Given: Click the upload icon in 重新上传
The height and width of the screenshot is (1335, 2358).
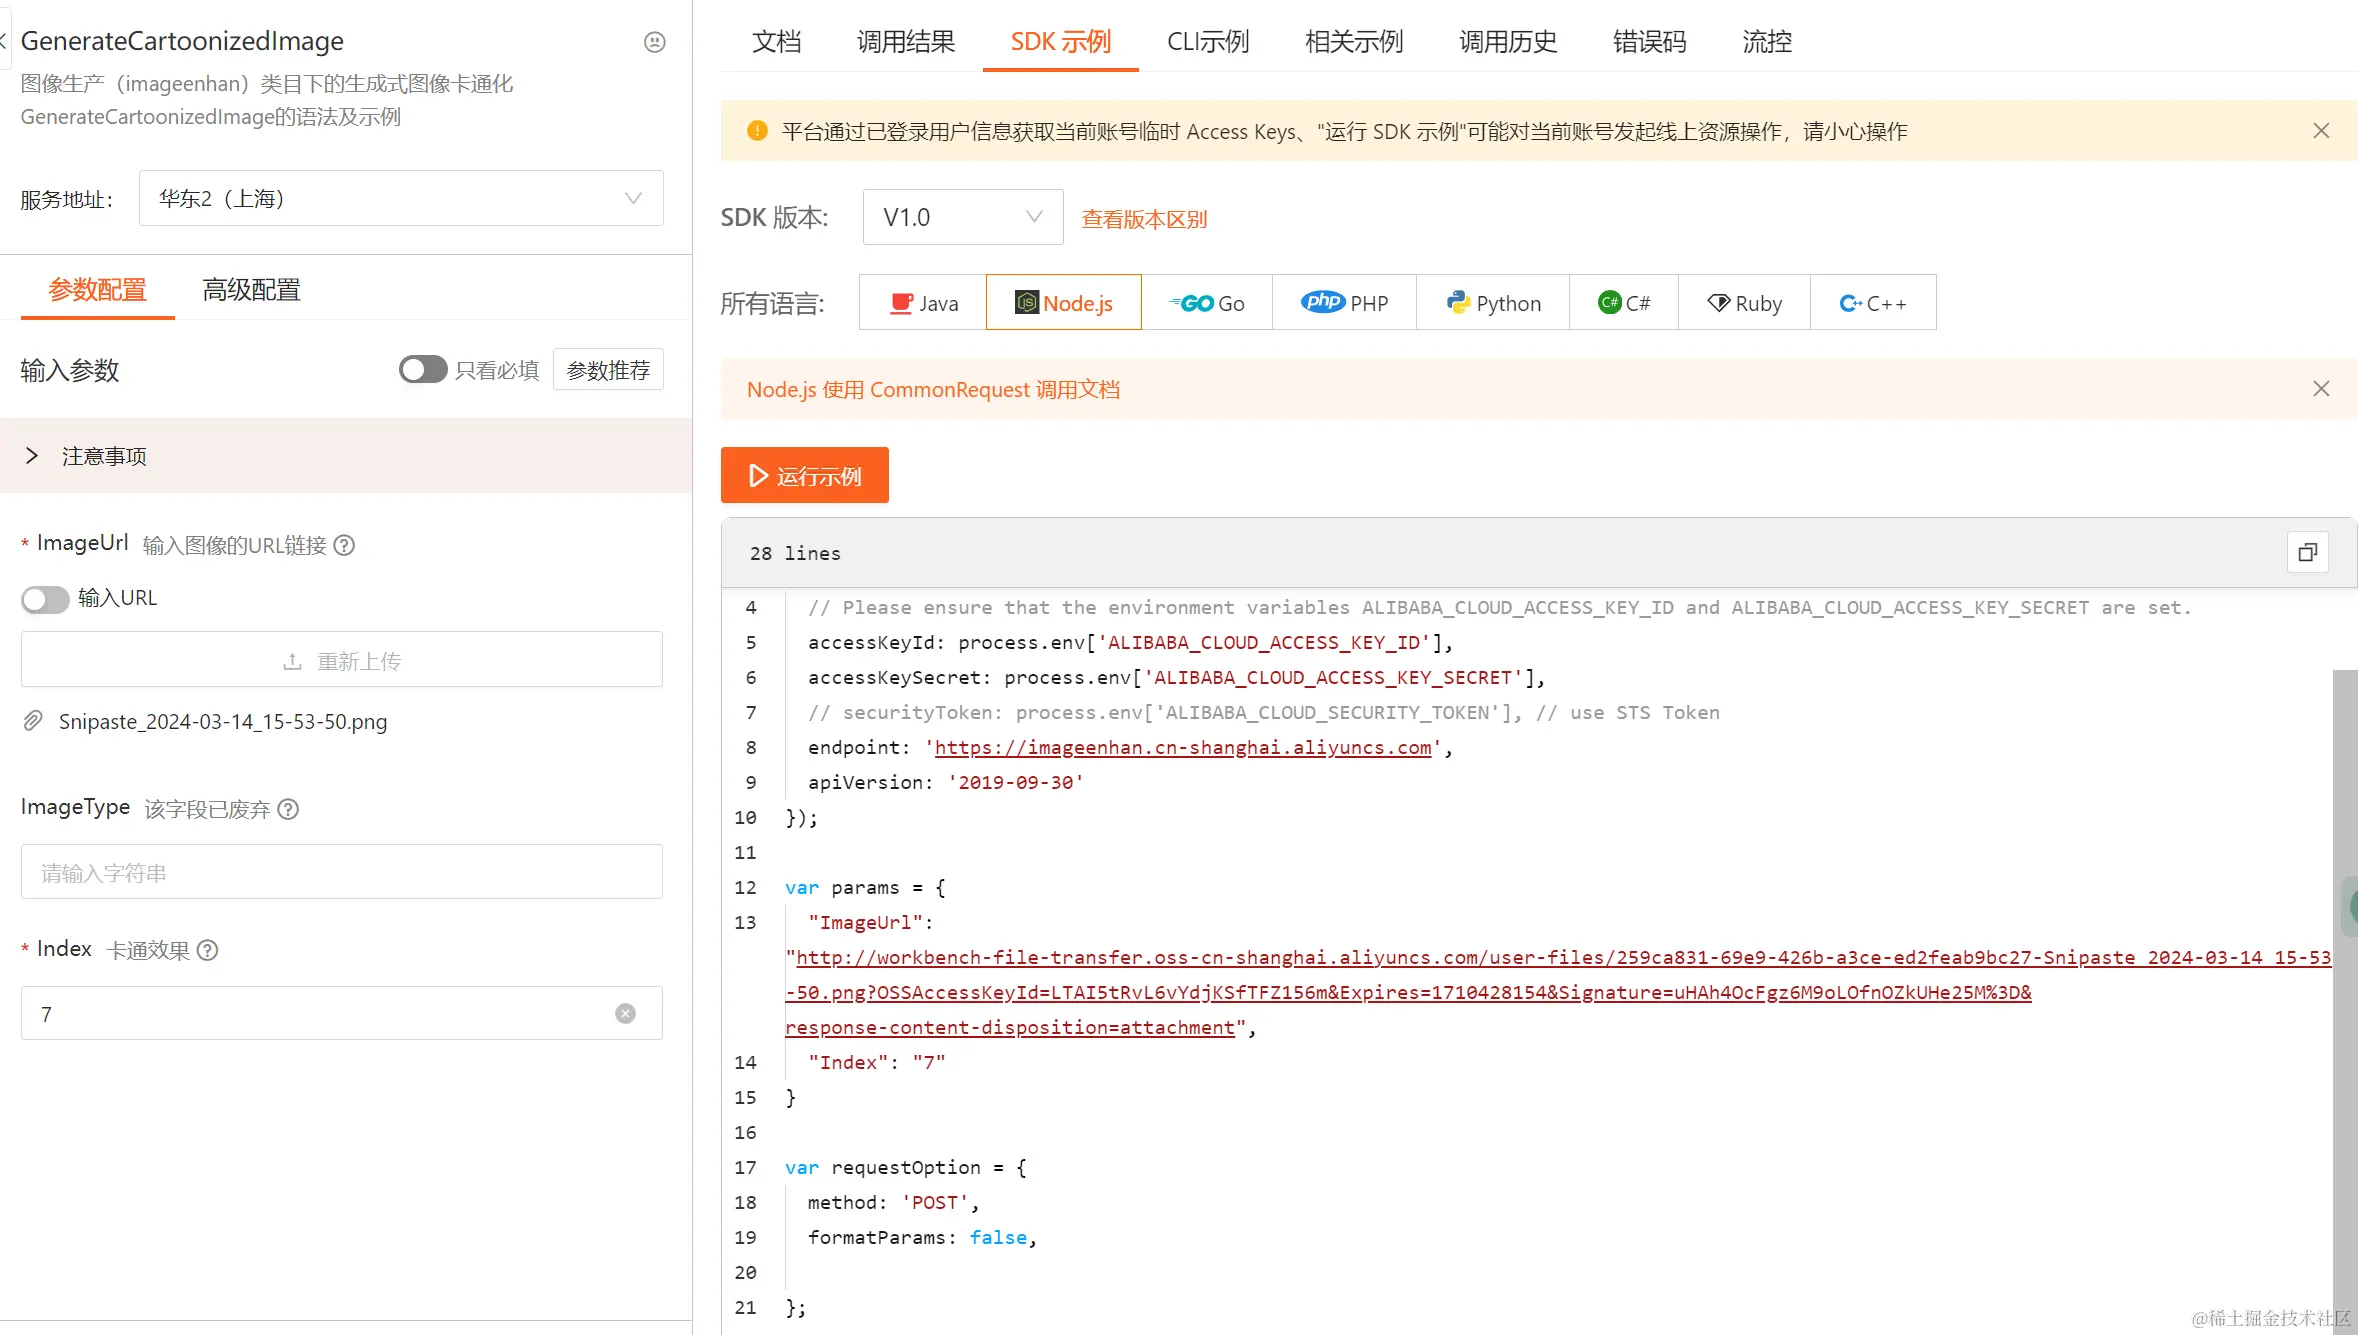Looking at the screenshot, I should click(x=292, y=662).
